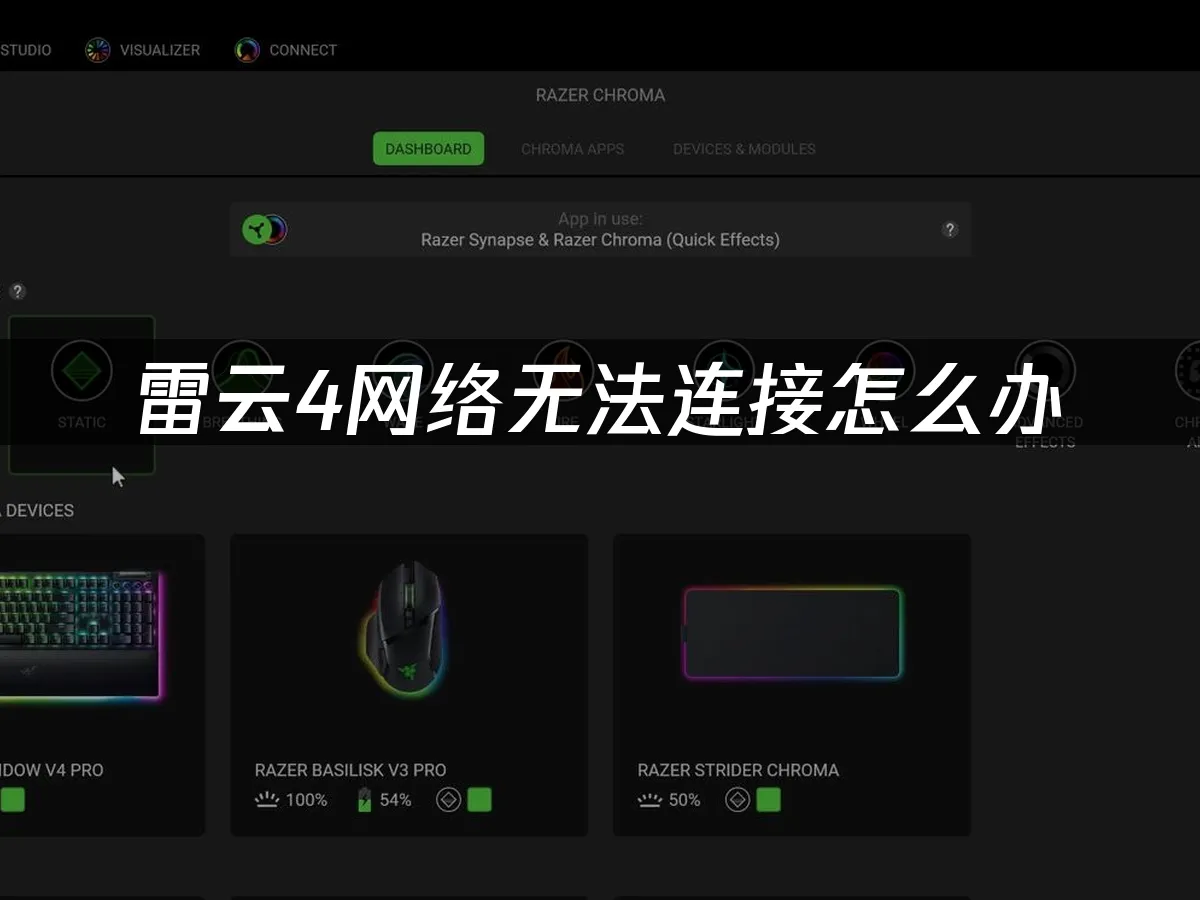This screenshot has width=1200, height=900.
Task: Open the Strider Chroma green color swatch
Action: [x=768, y=800]
